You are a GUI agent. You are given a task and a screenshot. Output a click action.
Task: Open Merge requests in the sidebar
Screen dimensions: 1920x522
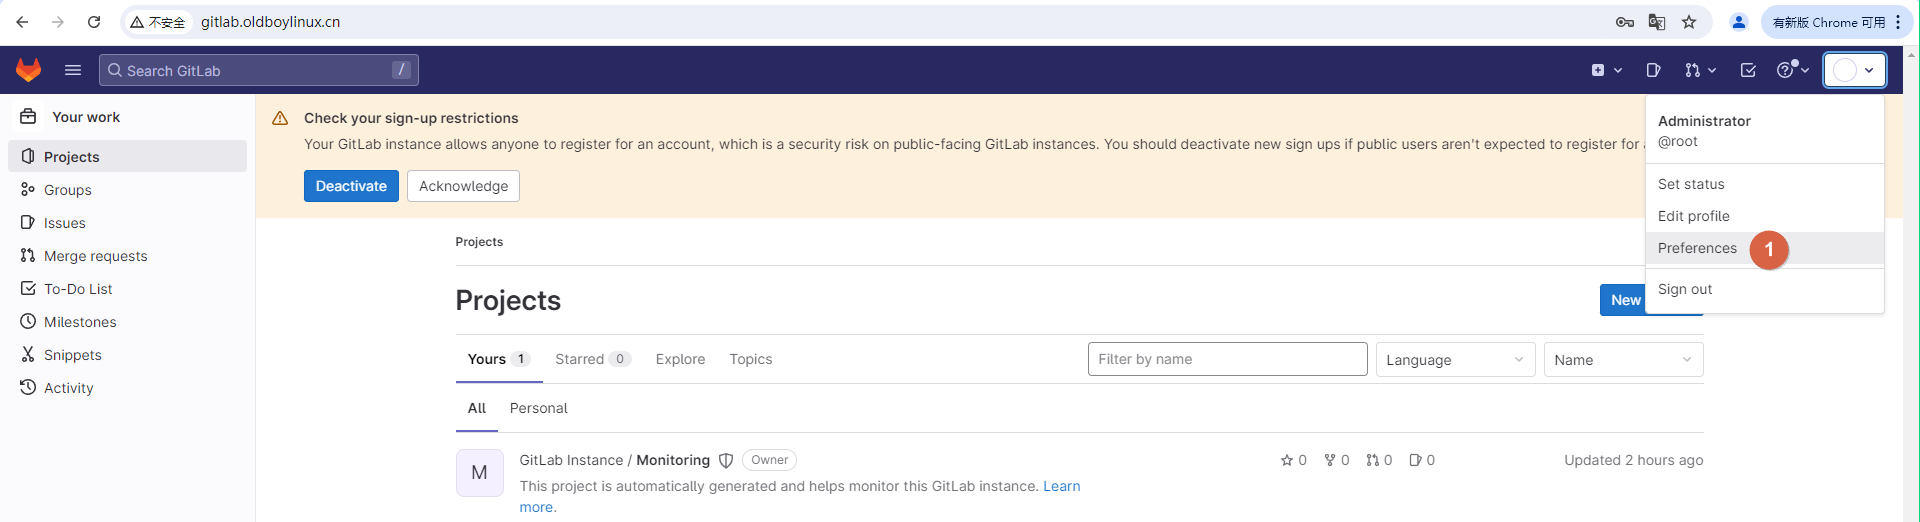[x=127, y=255]
